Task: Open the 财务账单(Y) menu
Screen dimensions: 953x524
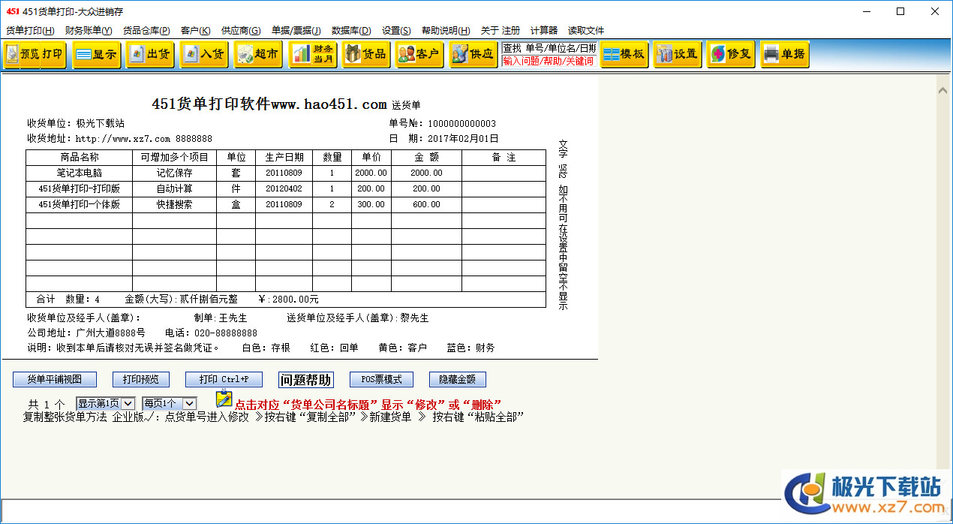Action: pos(89,30)
